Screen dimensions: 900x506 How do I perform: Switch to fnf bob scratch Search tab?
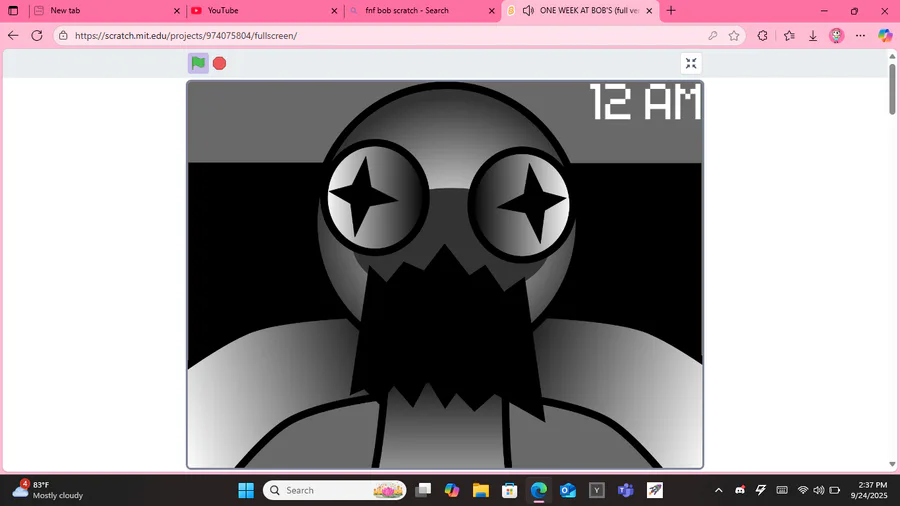422,10
